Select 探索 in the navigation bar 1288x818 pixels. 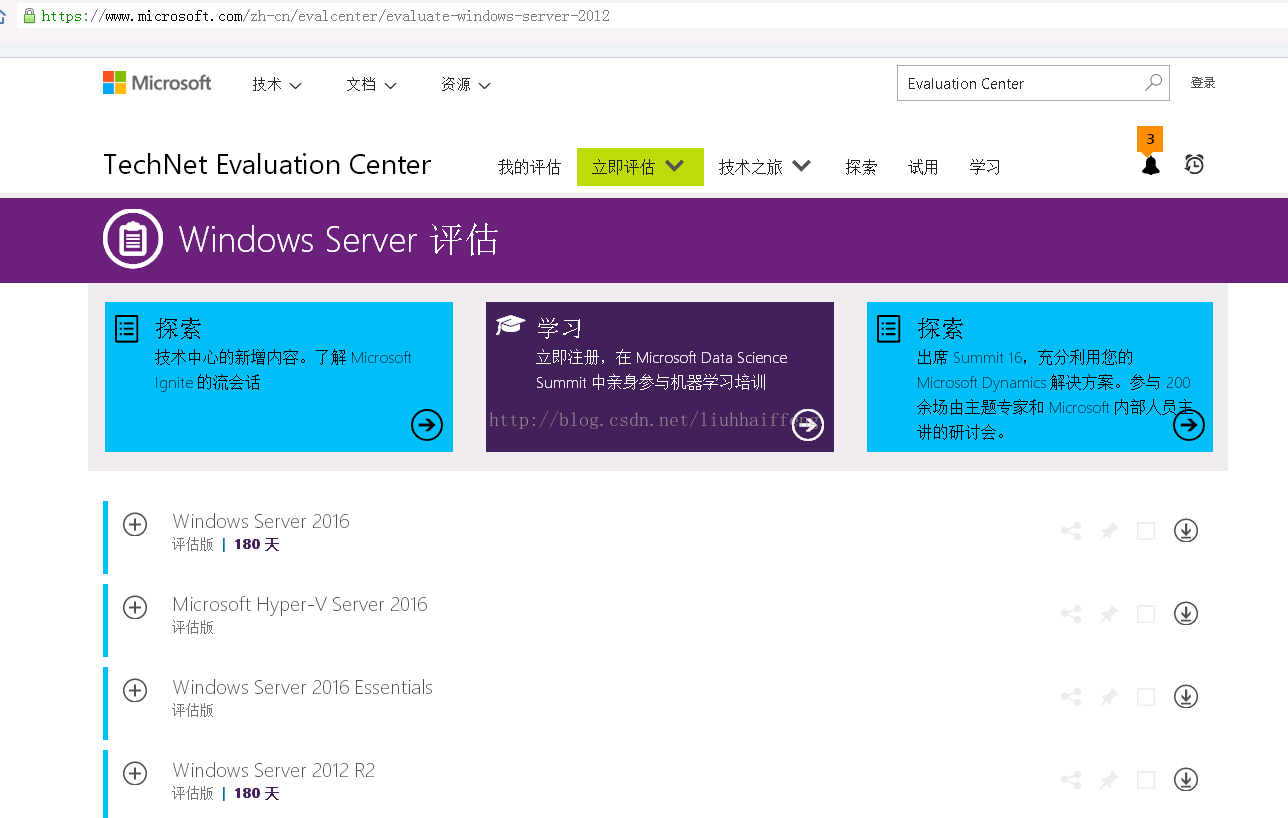pyautogui.click(x=861, y=167)
